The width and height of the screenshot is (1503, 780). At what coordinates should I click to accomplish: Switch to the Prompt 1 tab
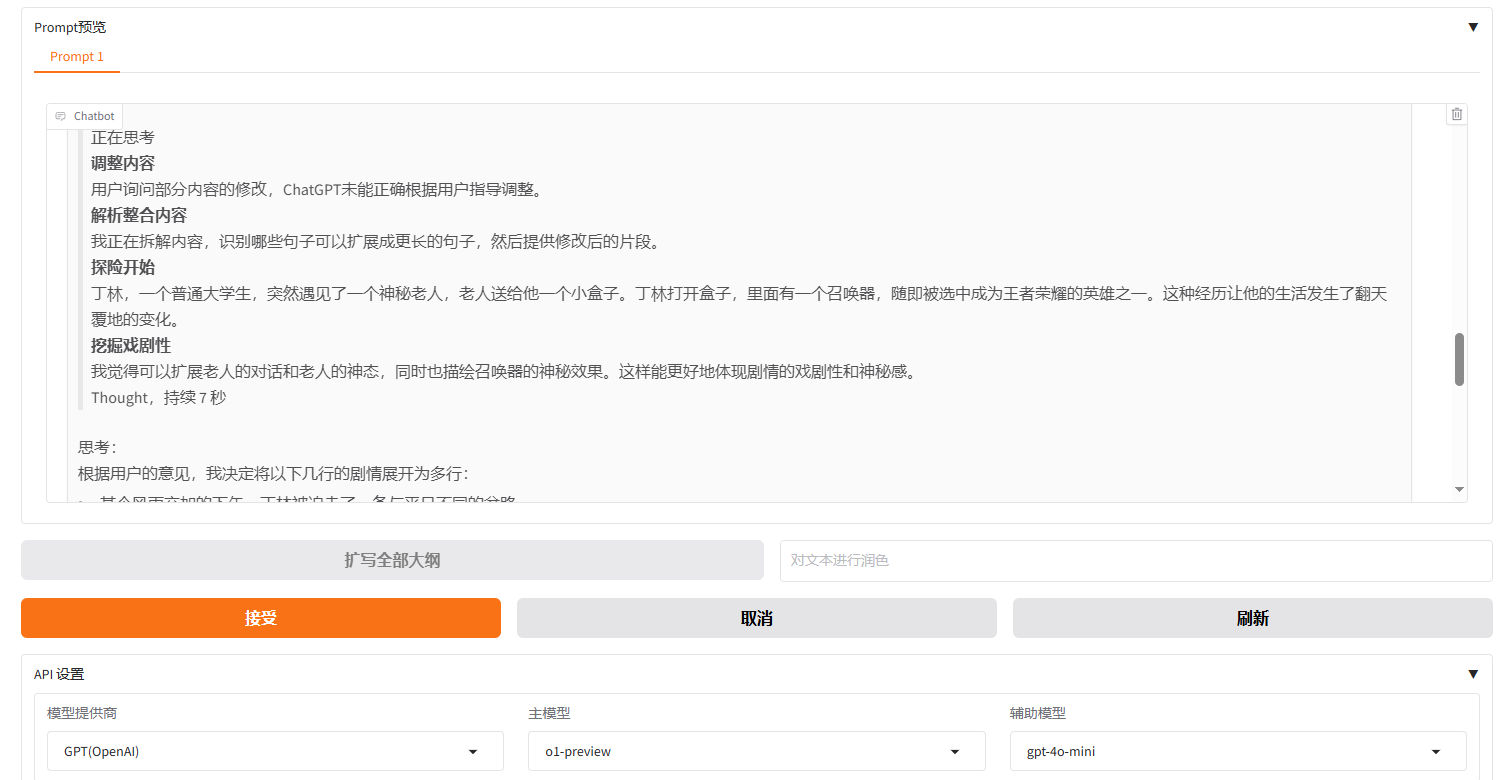(77, 57)
